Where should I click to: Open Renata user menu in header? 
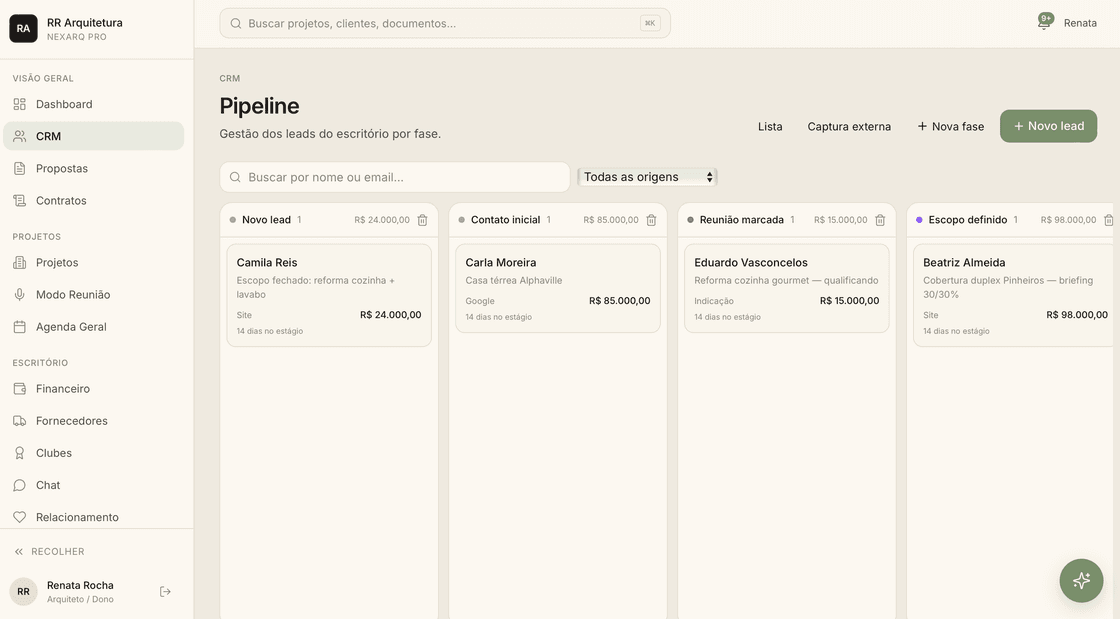point(1080,23)
